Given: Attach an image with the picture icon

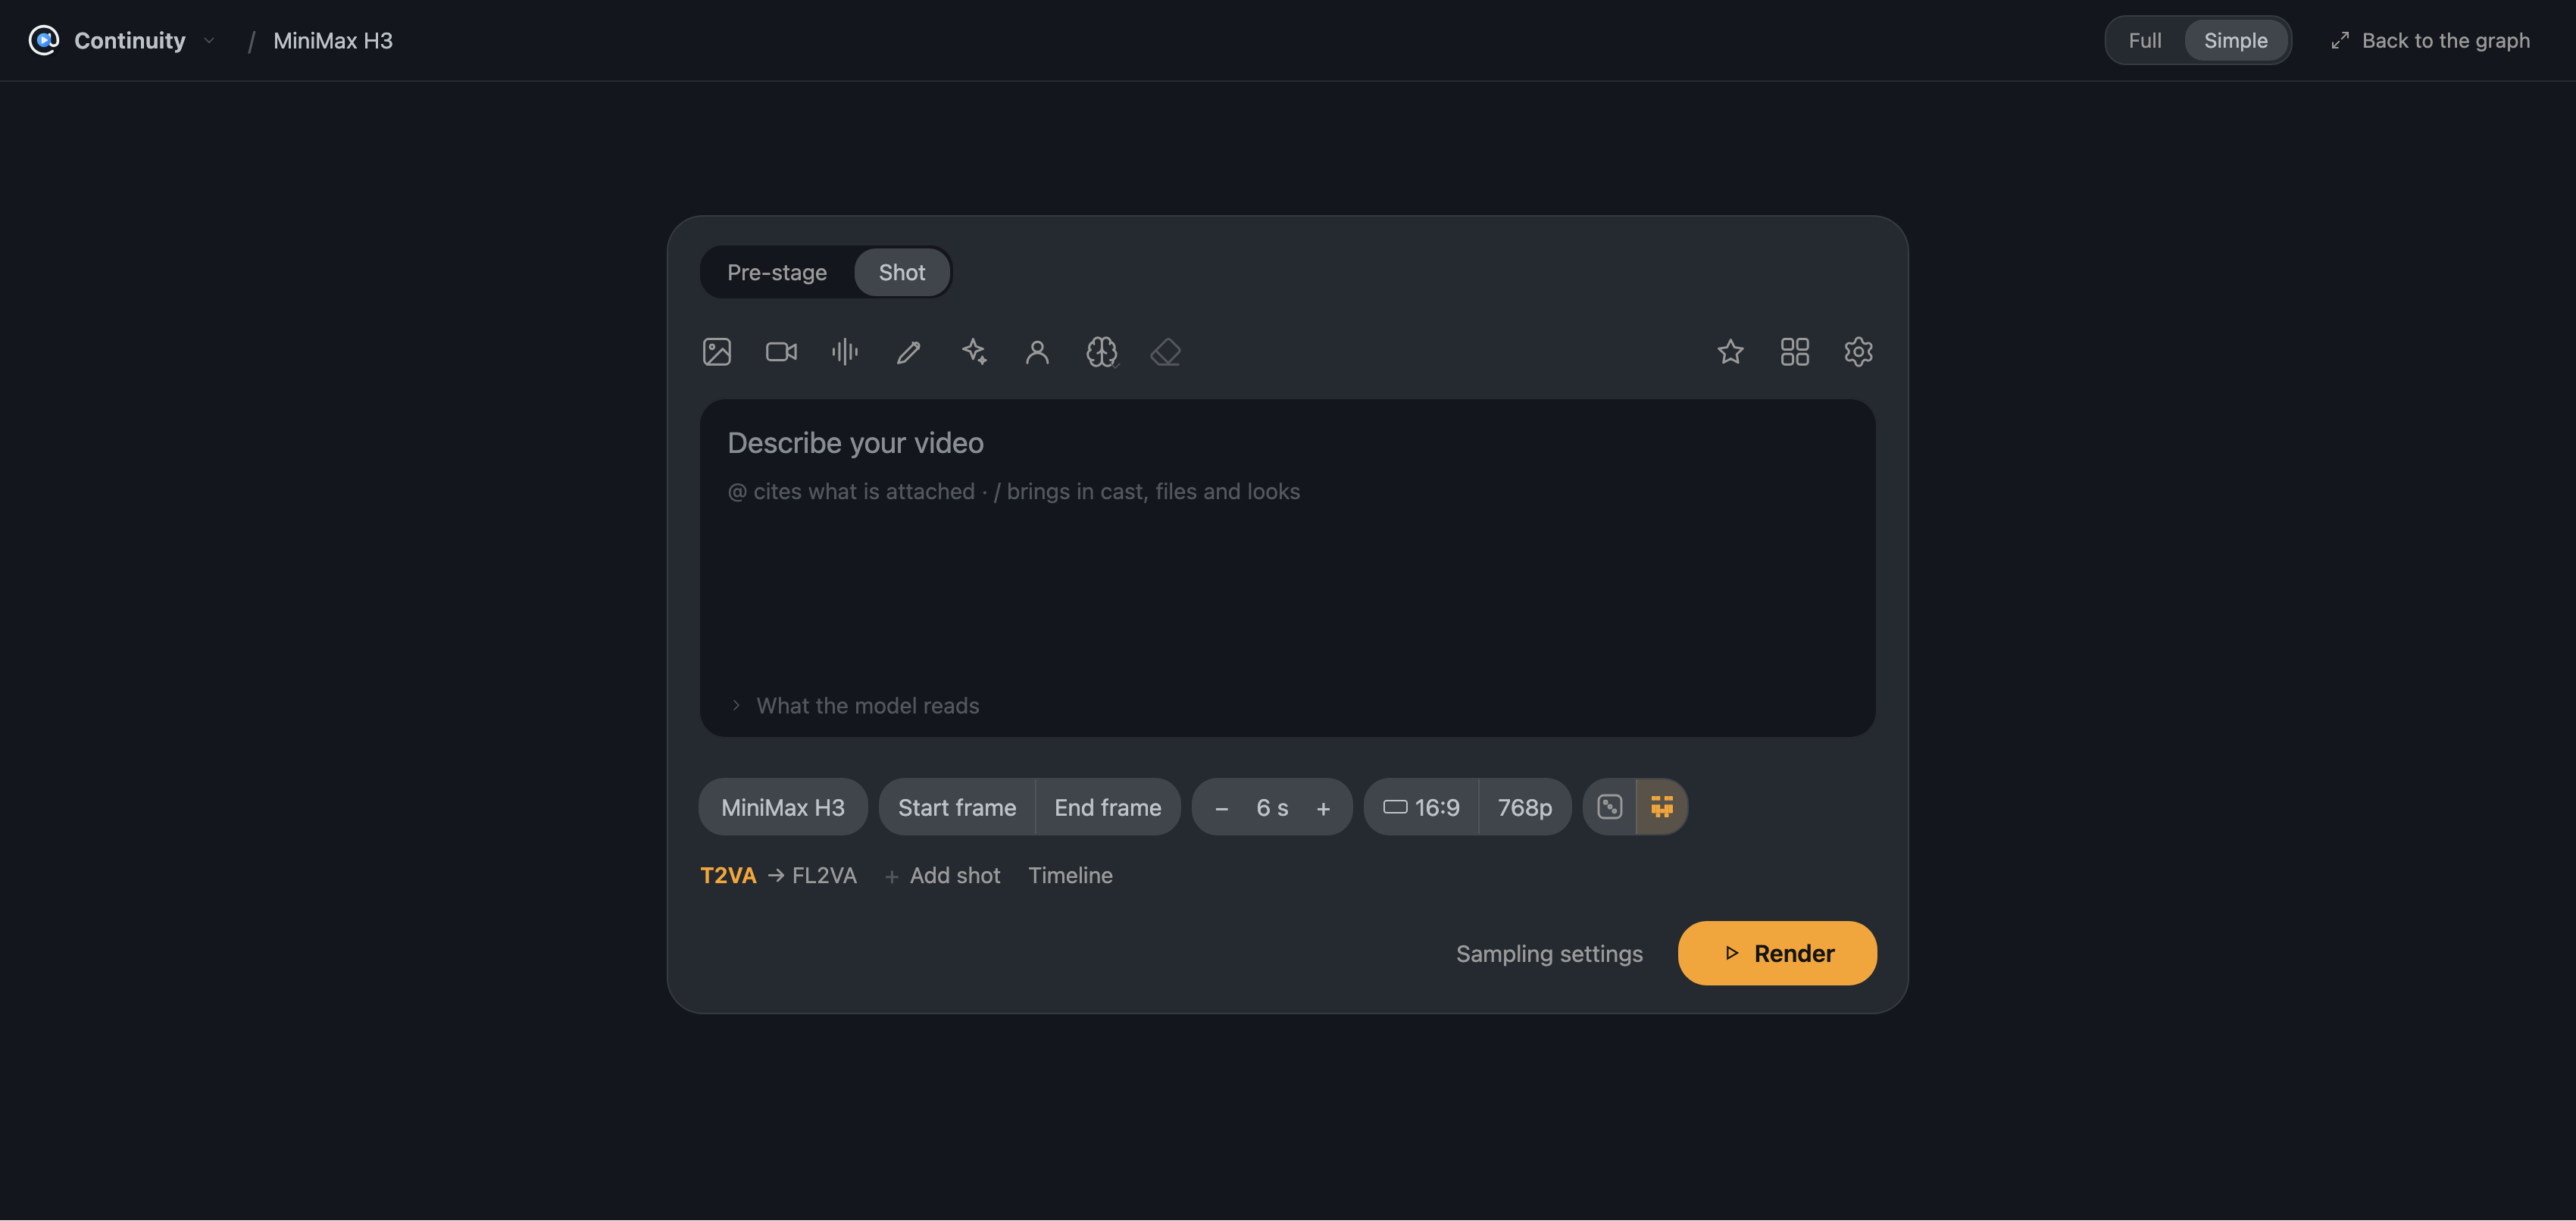Looking at the screenshot, I should [717, 352].
